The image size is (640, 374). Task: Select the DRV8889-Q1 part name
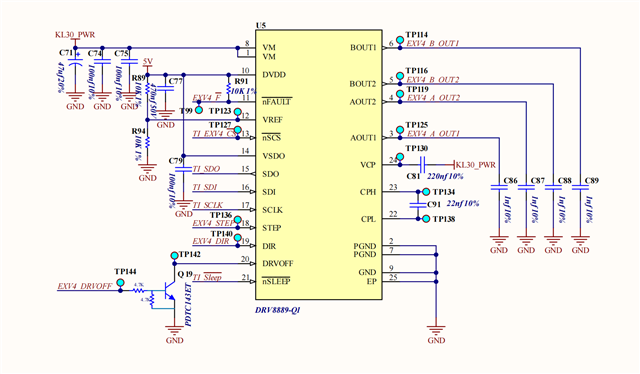click(x=278, y=310)
